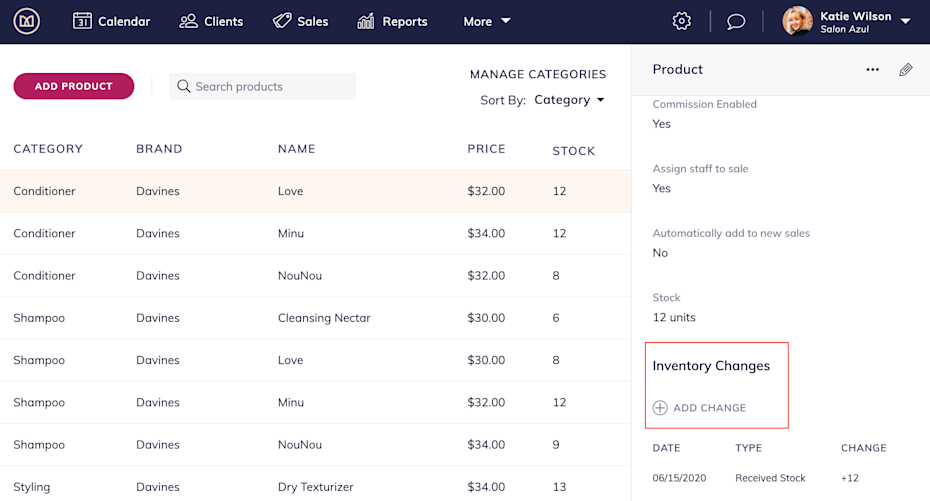Click the Sales tag icon
Viewport: 930px width, 501px height.
282,21
